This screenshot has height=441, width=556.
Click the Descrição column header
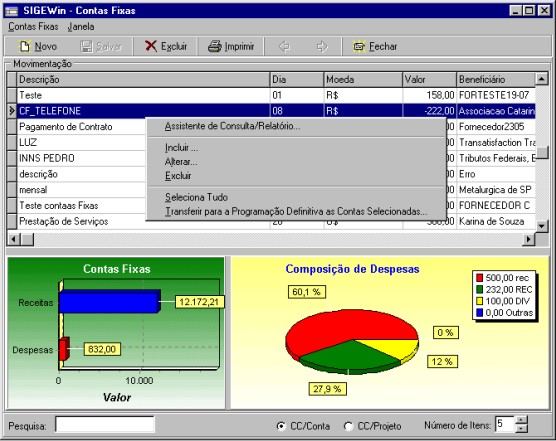(144, 79)
